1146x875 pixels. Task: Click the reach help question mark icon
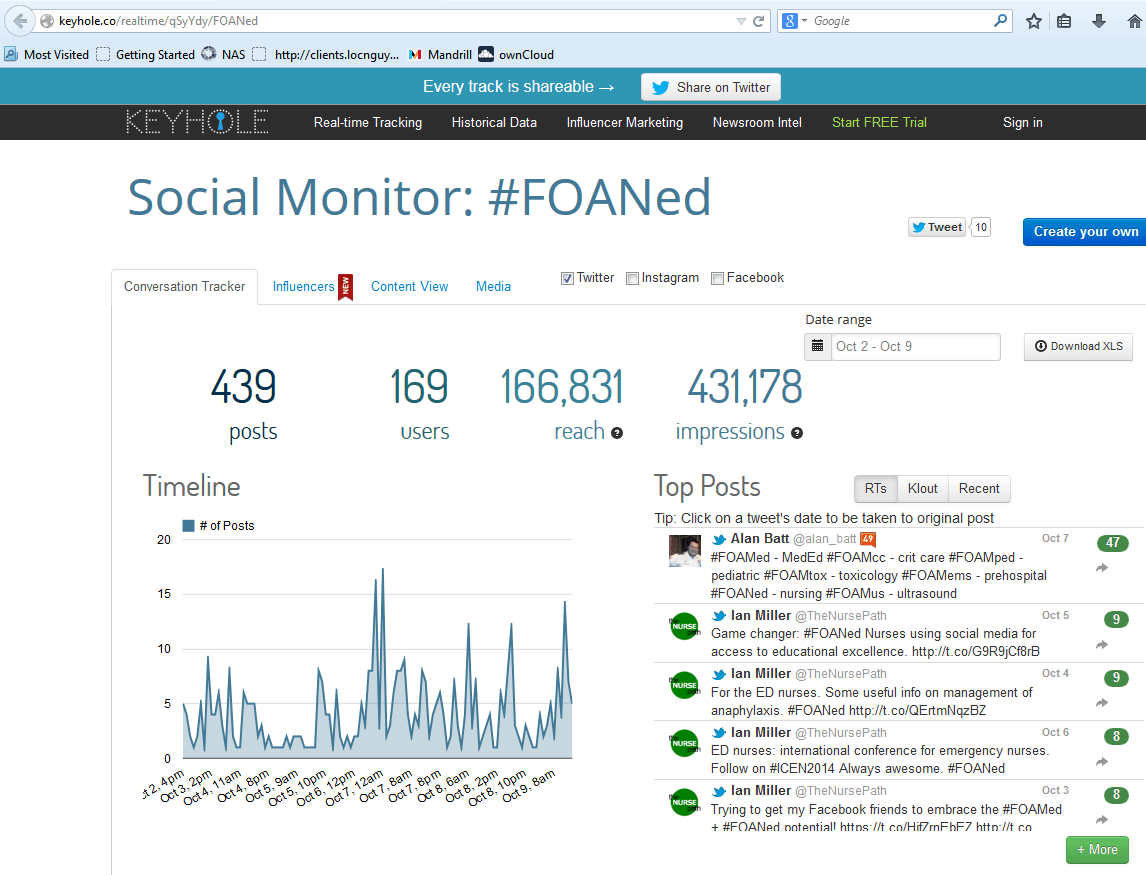click(617, 433)
